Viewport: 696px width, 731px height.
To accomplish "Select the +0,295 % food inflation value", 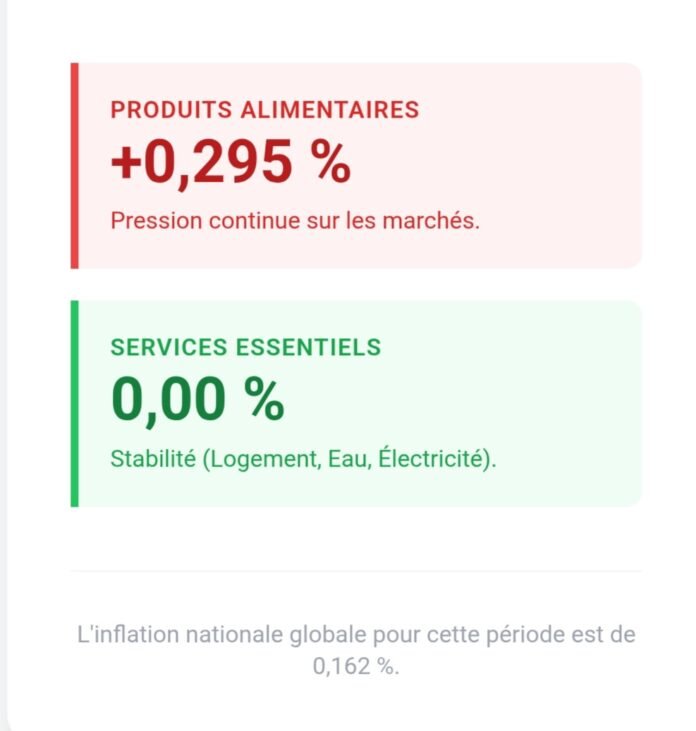I will (x=230, y=162).
